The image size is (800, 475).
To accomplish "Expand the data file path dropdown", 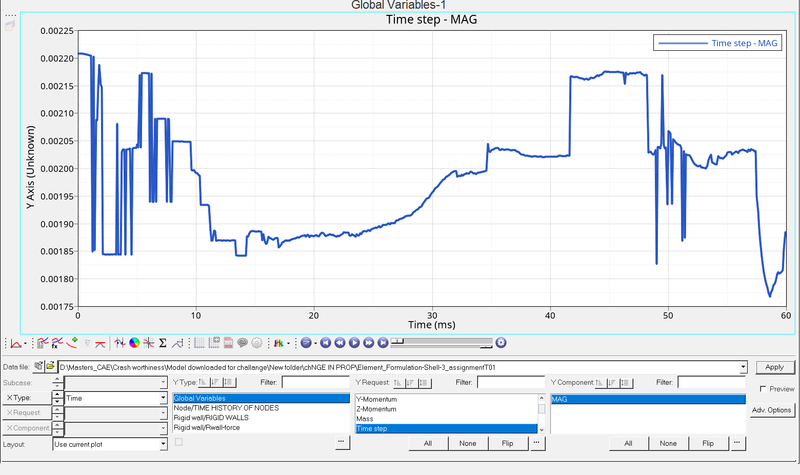I will pos(743,368).
